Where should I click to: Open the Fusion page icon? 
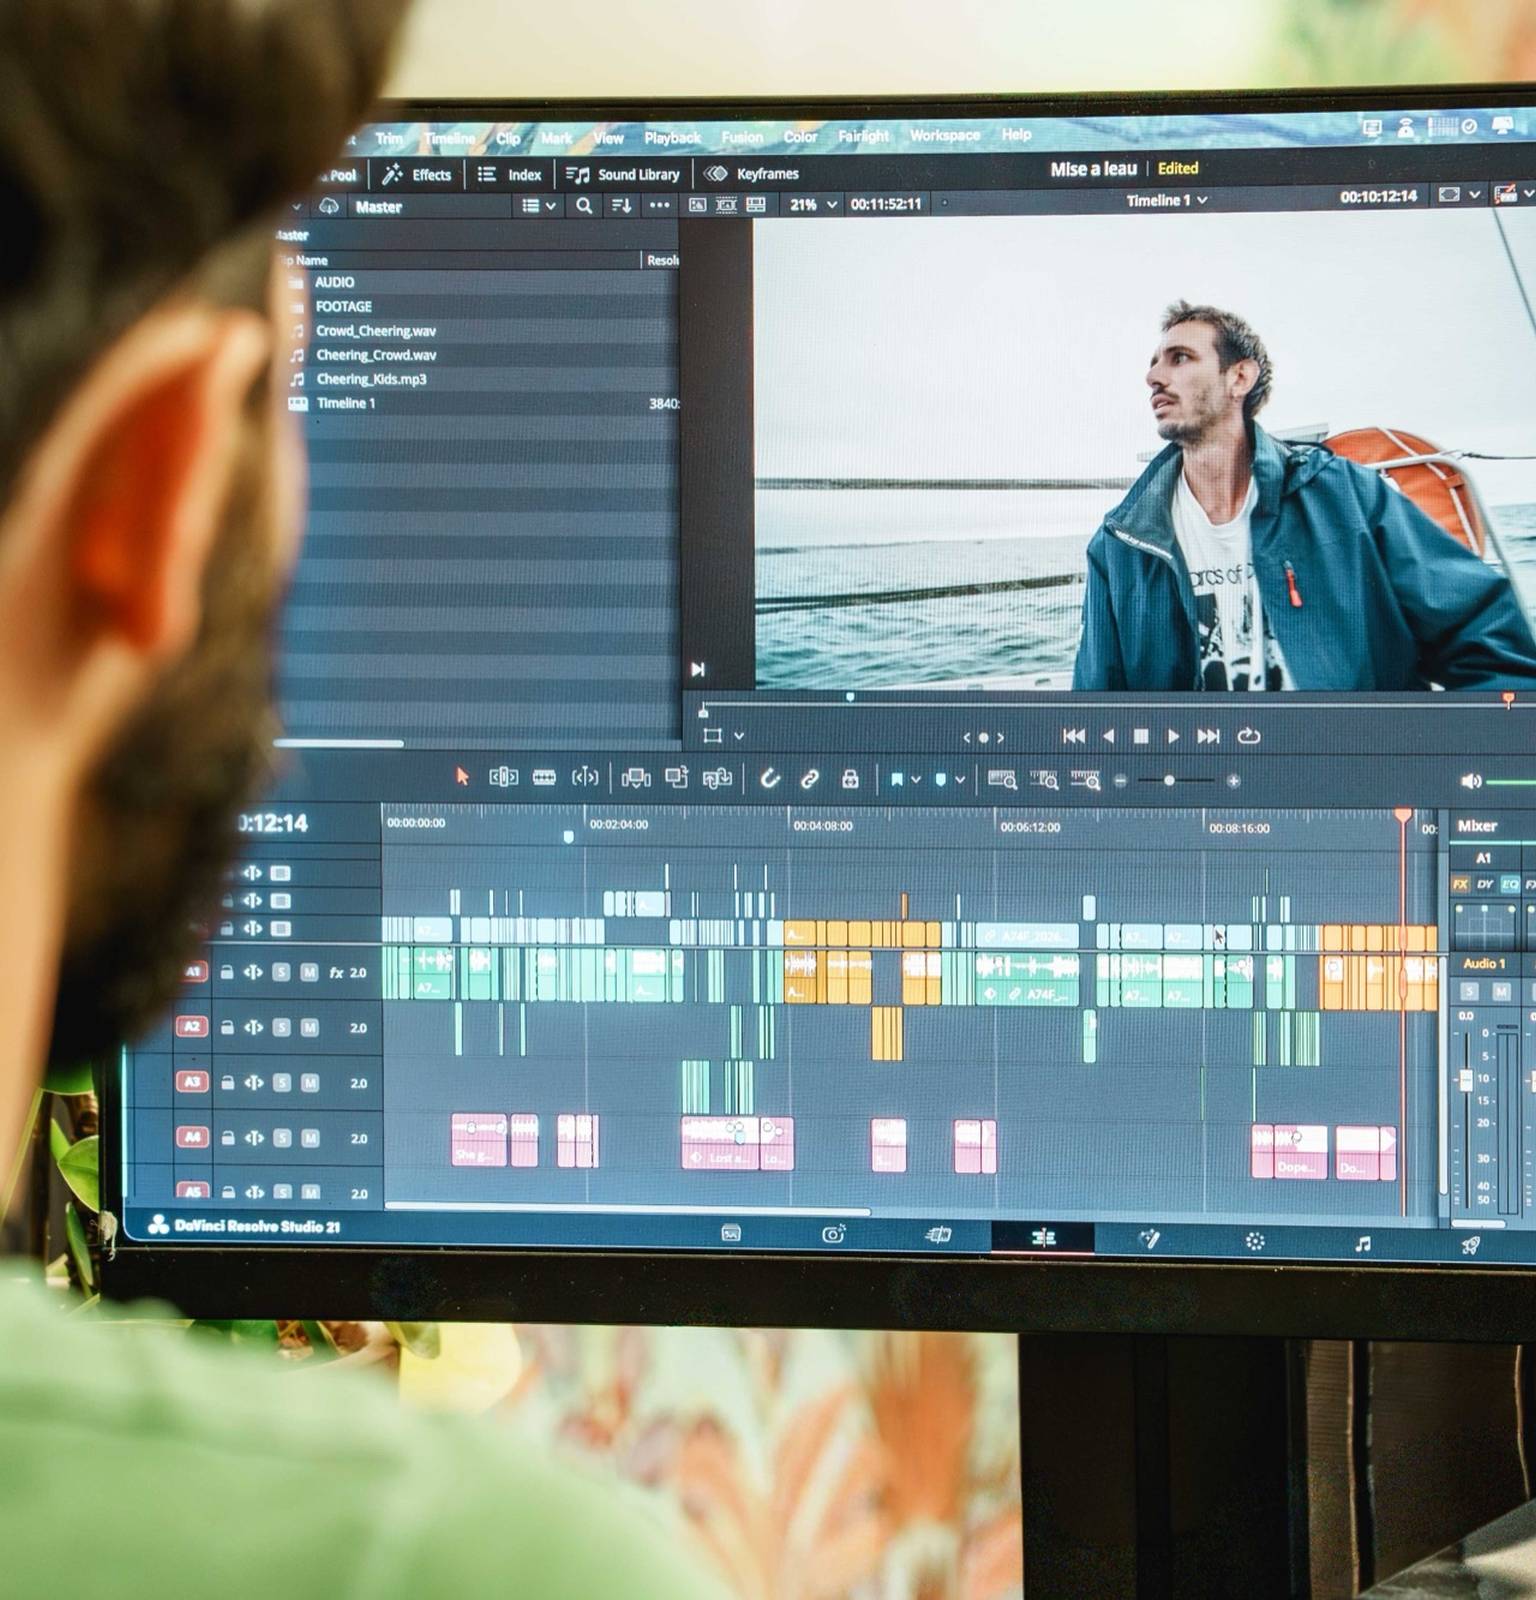coord(1149,1239)
